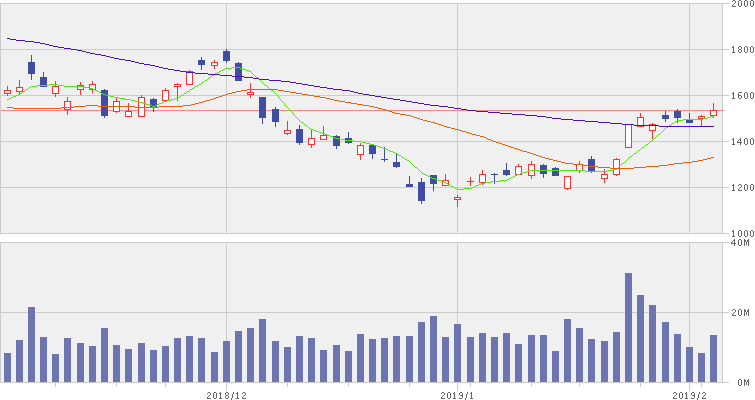Select the lowest candlestick at 2019/1
The height and width of the screenshot is (400, 755).
pos(458,199)
